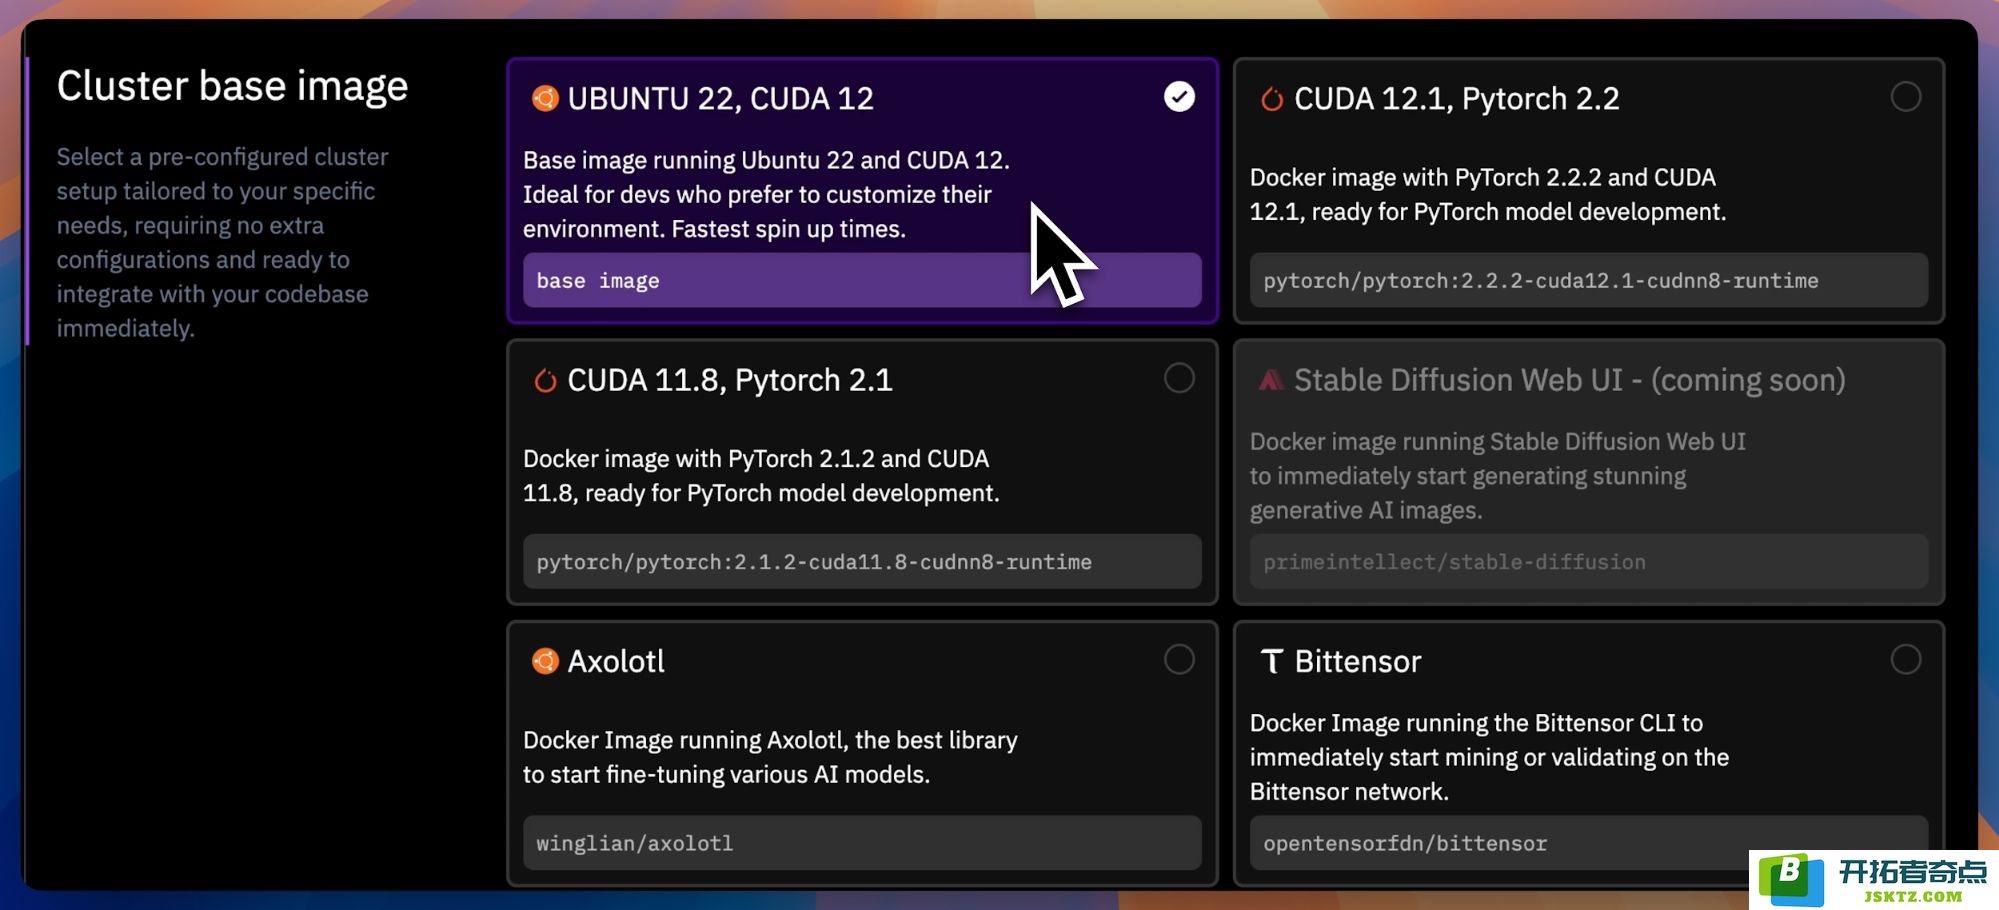Click the 'Stable Diffusion Web UI - (coming soon)' title
Screen dimensions: 1999x910
point(1569,380)
